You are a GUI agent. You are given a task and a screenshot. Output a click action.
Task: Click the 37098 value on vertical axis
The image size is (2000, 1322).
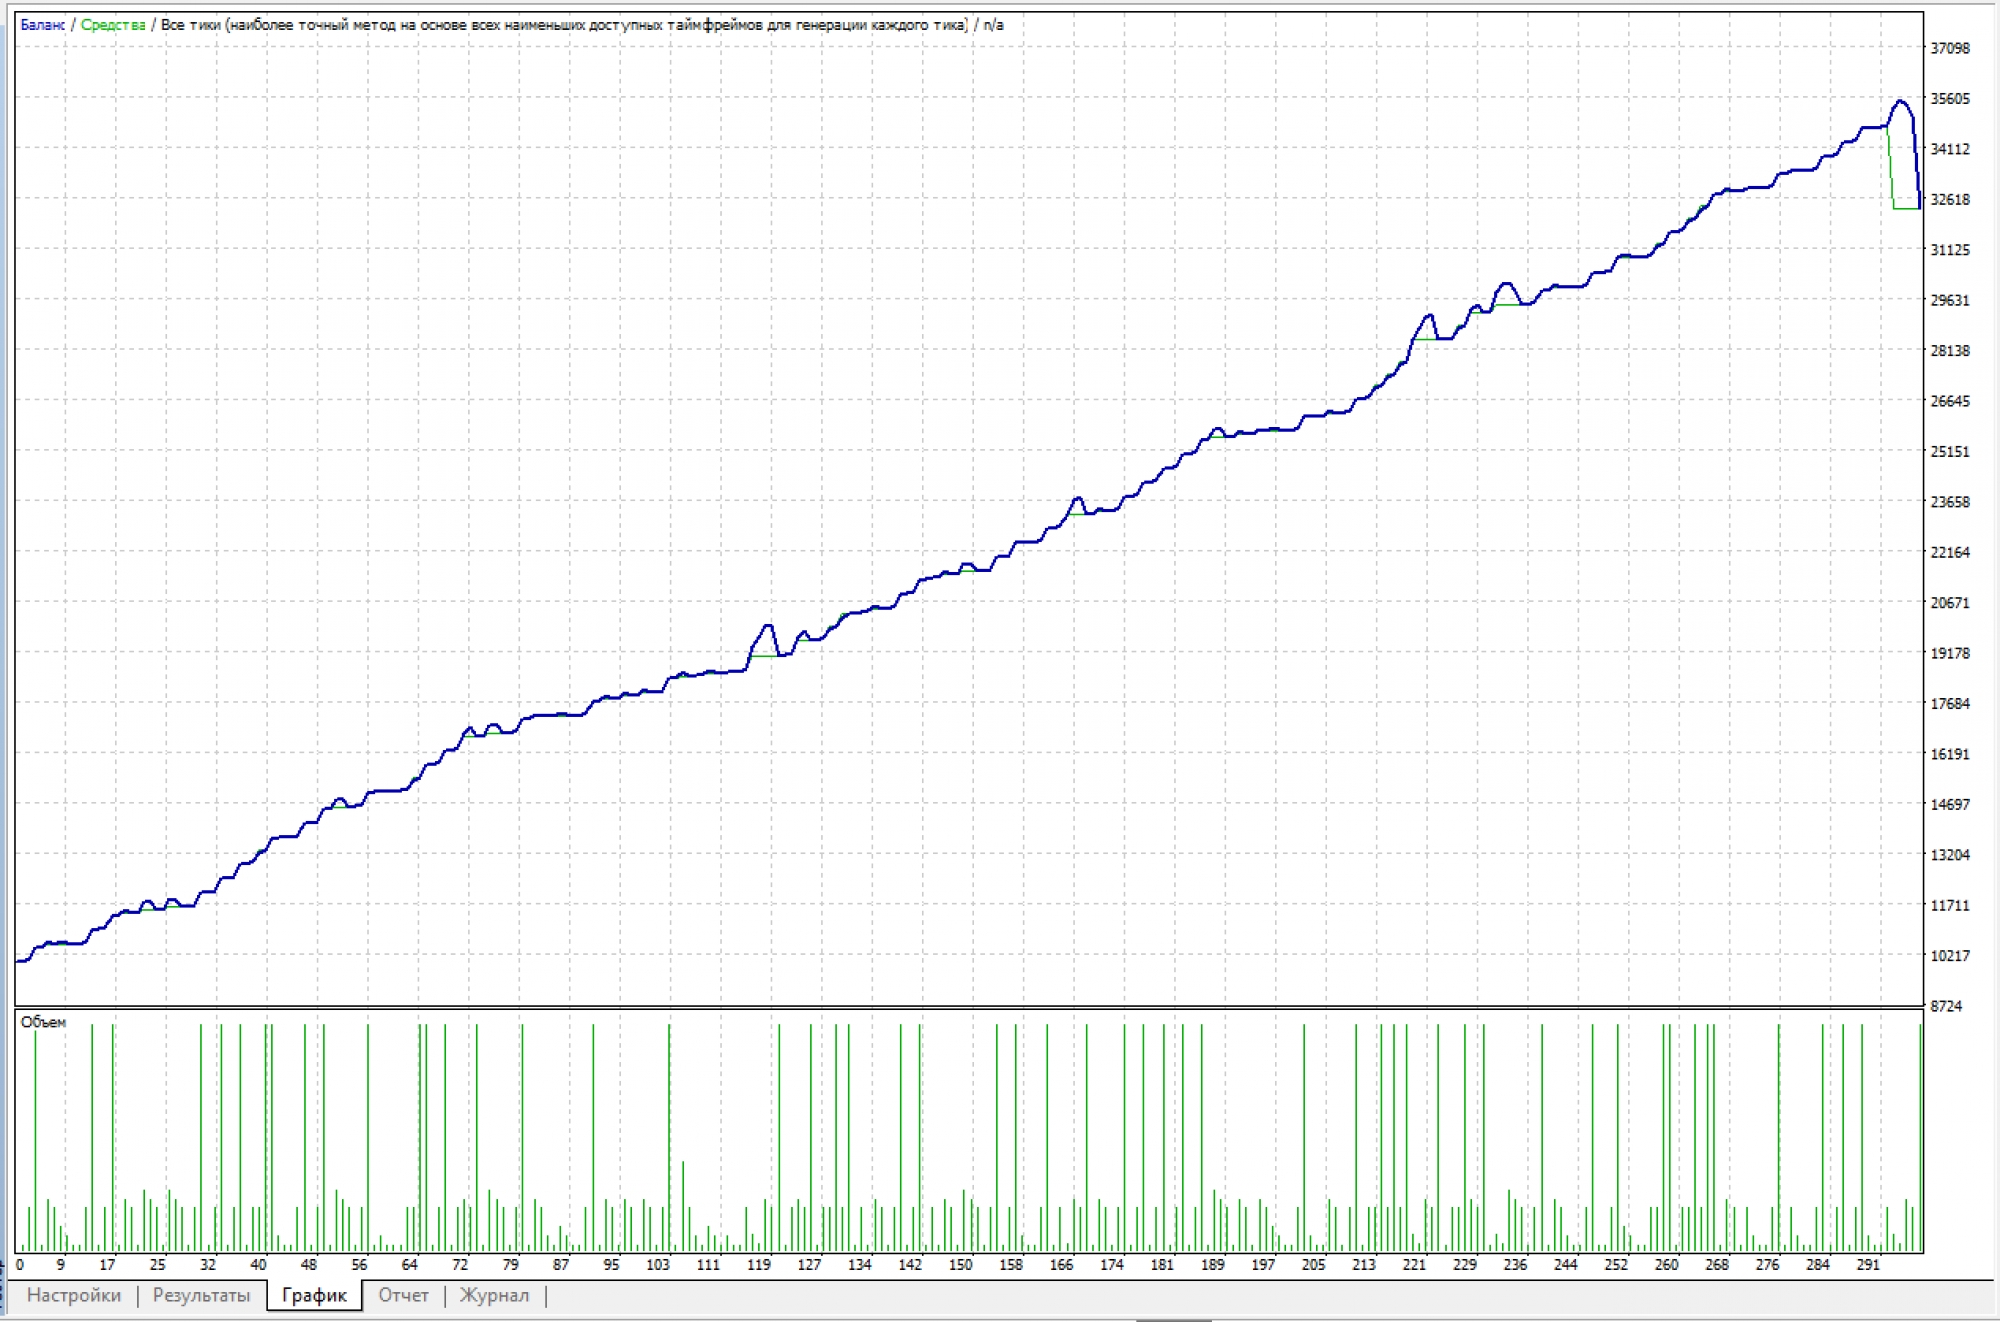click(x=1949, y=48)
